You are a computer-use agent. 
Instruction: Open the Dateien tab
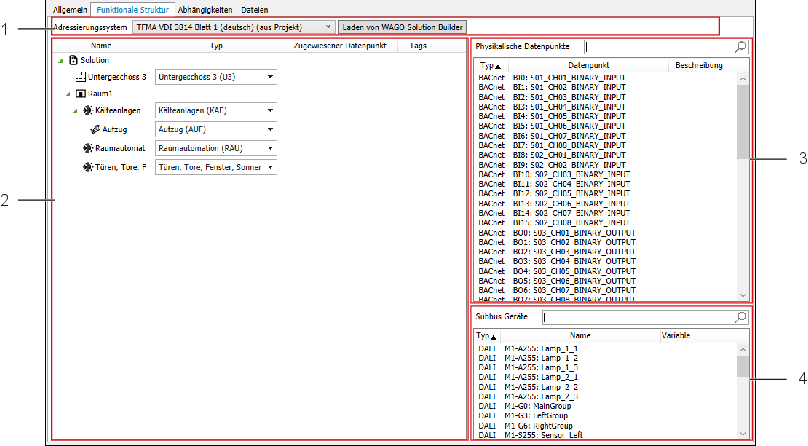(x=255, y=10)
